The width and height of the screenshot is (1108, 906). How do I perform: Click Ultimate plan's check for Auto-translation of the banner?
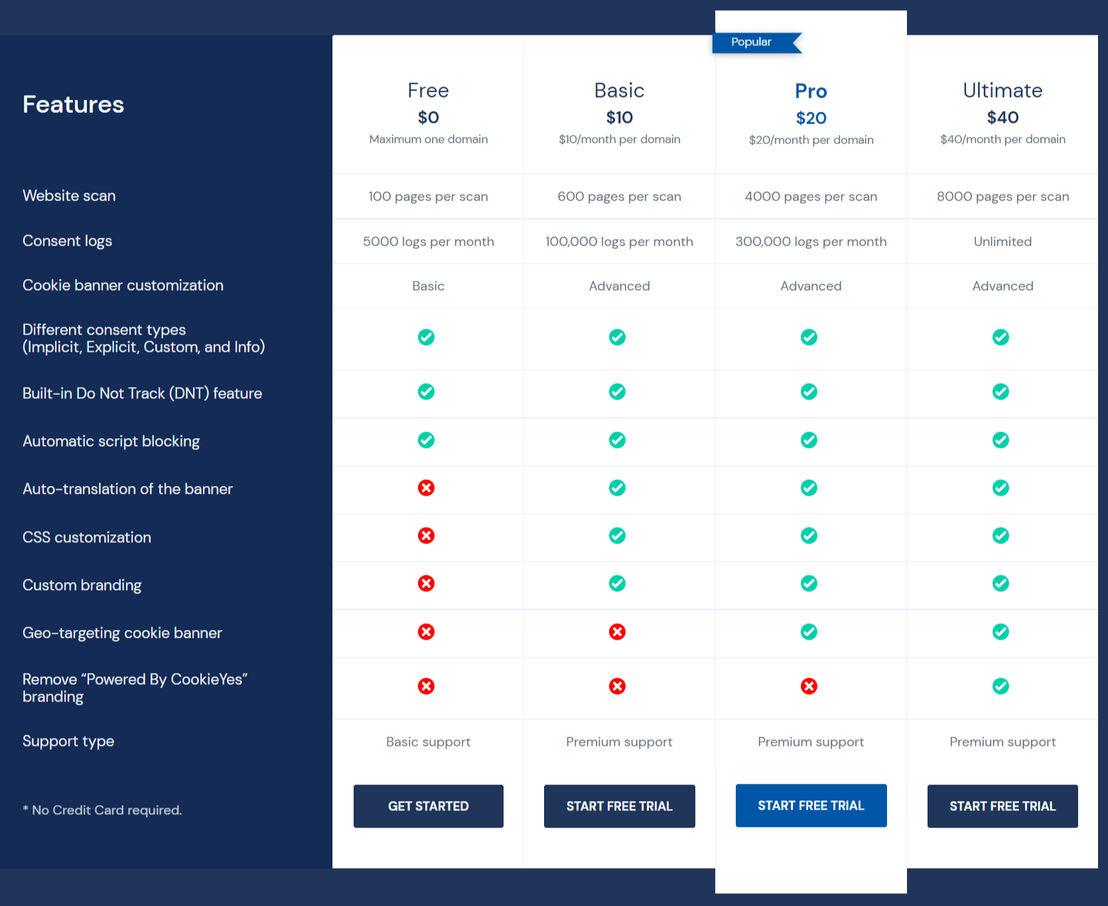pyautogui.click(x=1001, y=488)
